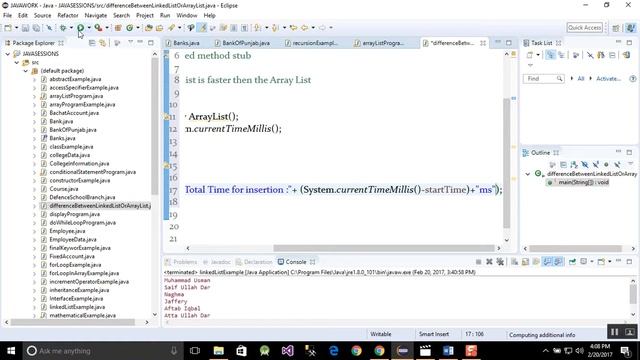
Task: Run the program with the green Run button
Action: (80, 28)
